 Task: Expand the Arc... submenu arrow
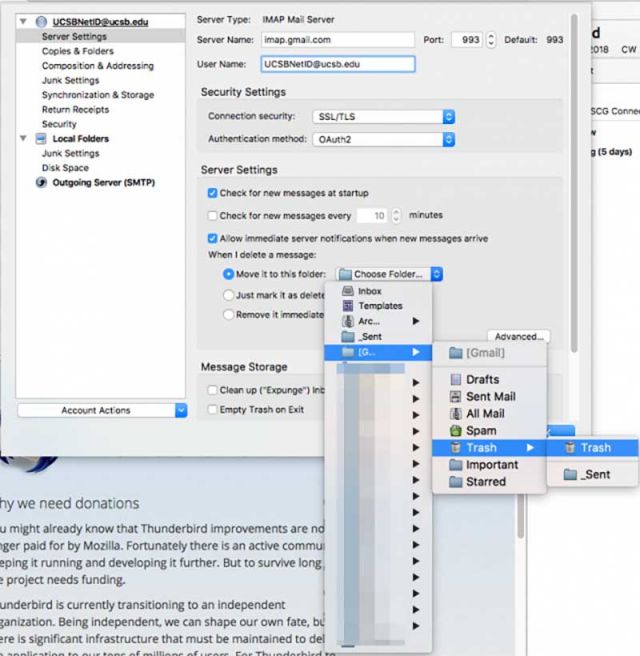tap(416, 321)
